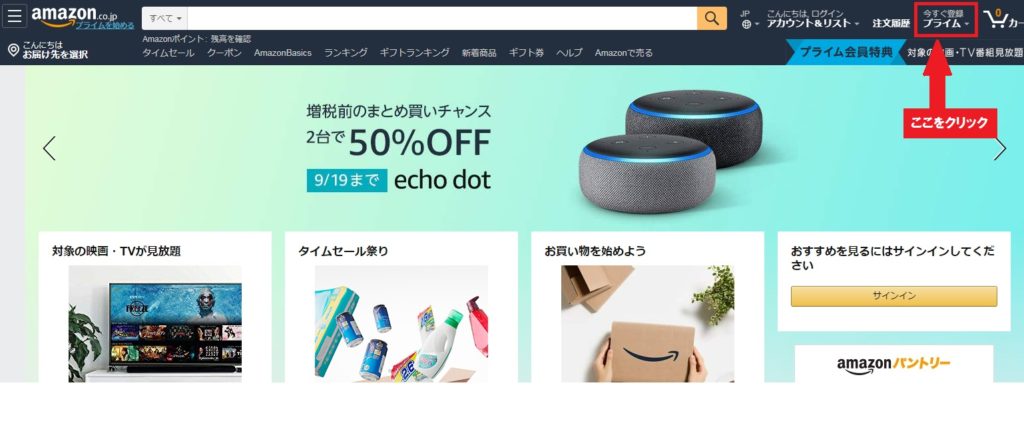Select タイムセール in navigation bar
The height and width of the screenshot is (435, 1024).
pos(168,53)
